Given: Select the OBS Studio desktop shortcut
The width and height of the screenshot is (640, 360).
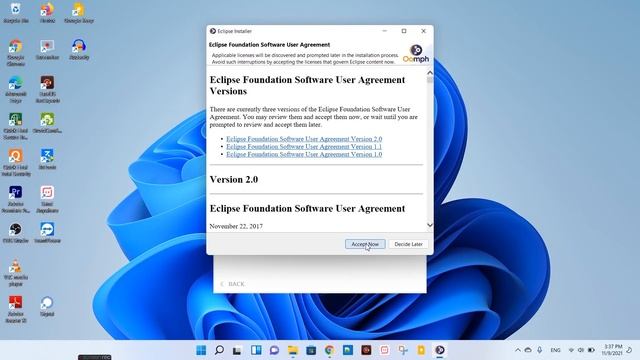Looking at the screenshot, I should tap(16, 233).
